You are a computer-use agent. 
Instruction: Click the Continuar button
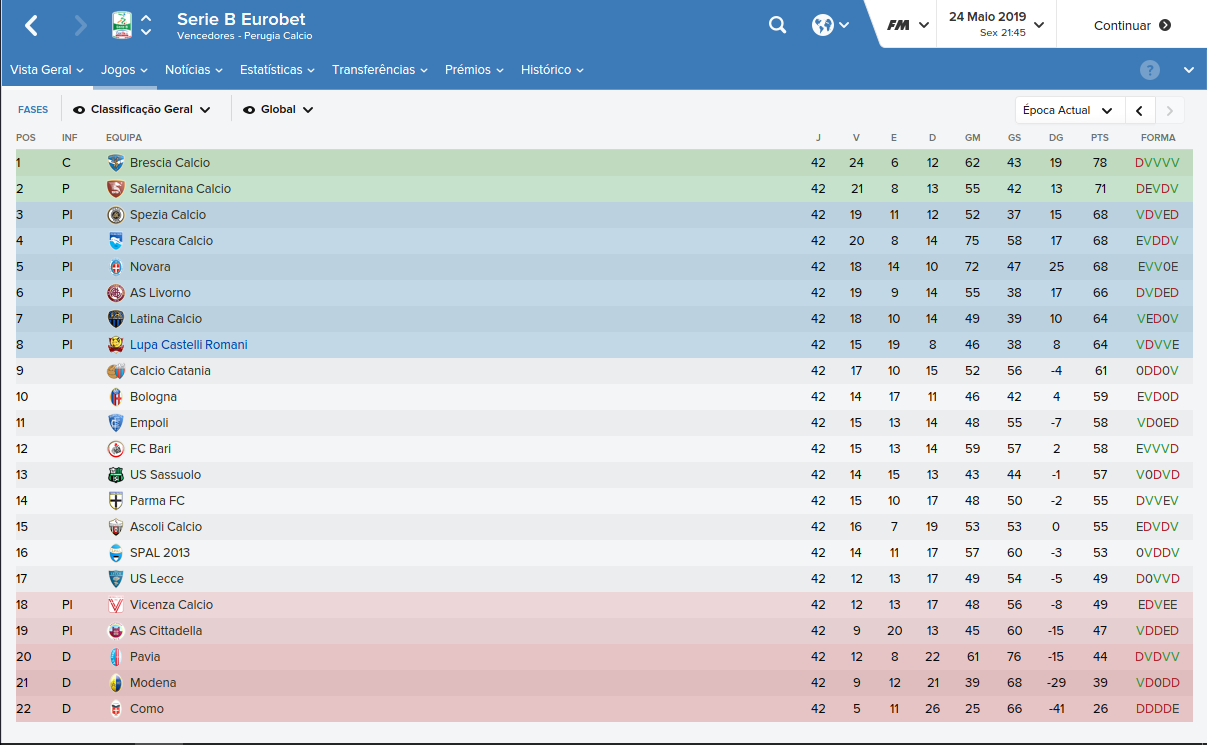(x=1132, y=26)
